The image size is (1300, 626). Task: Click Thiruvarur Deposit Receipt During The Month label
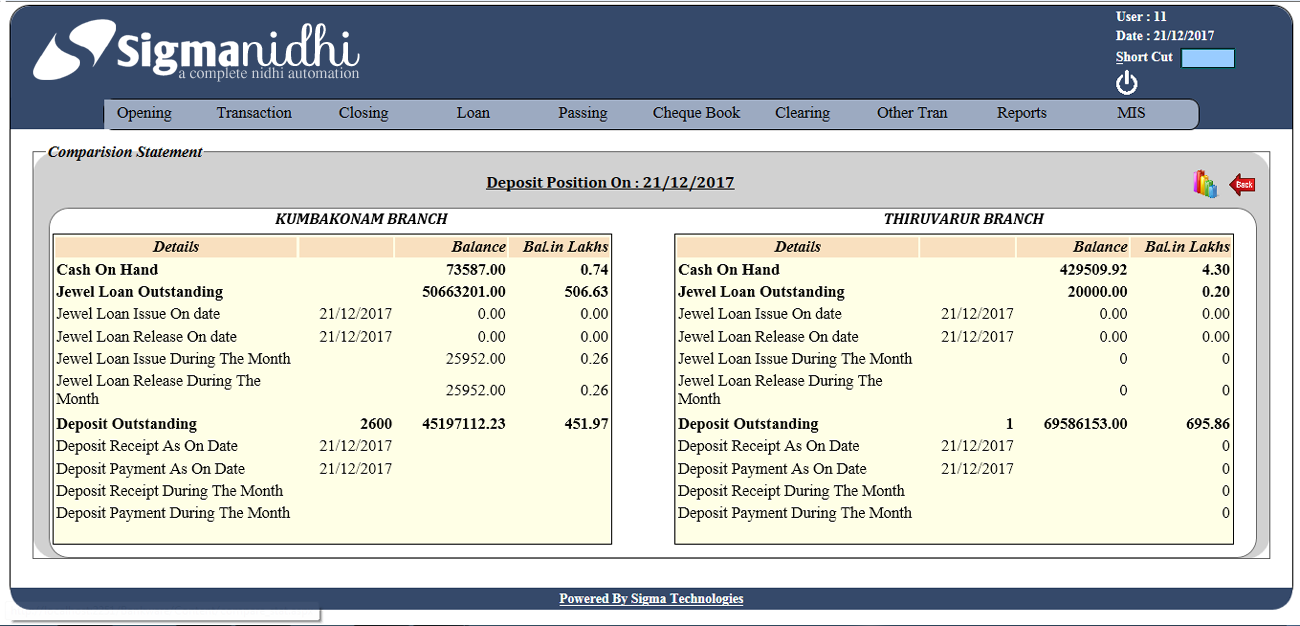click(x=791, y=491)
